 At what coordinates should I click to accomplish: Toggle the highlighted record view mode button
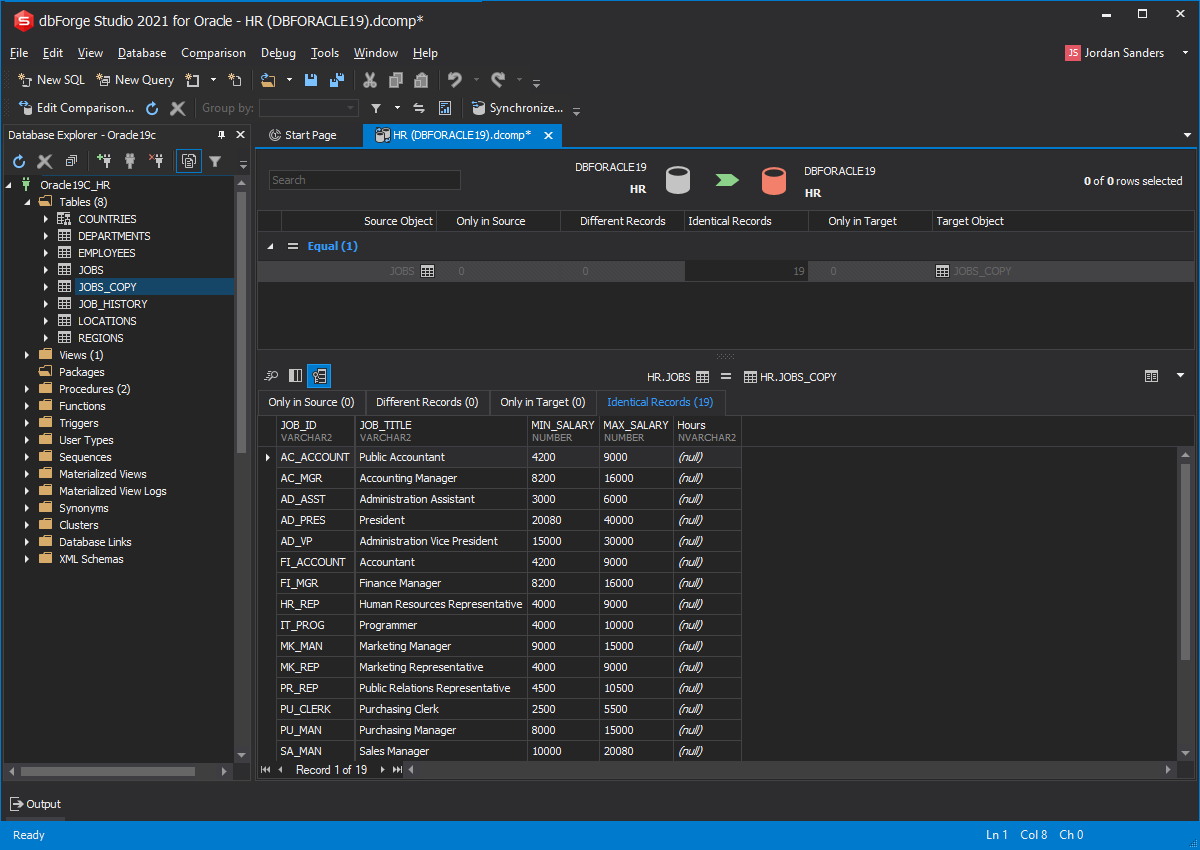pyautogui.click(x=319, y=376)
